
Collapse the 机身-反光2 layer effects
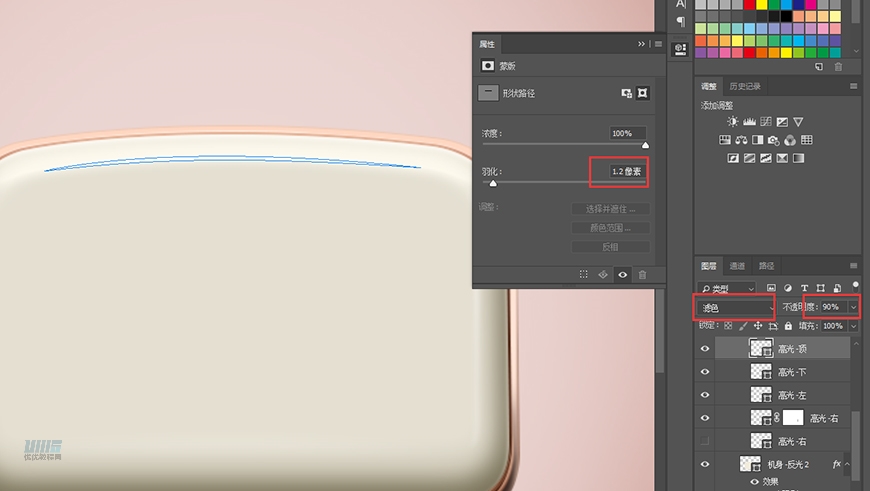click(847, 464)
